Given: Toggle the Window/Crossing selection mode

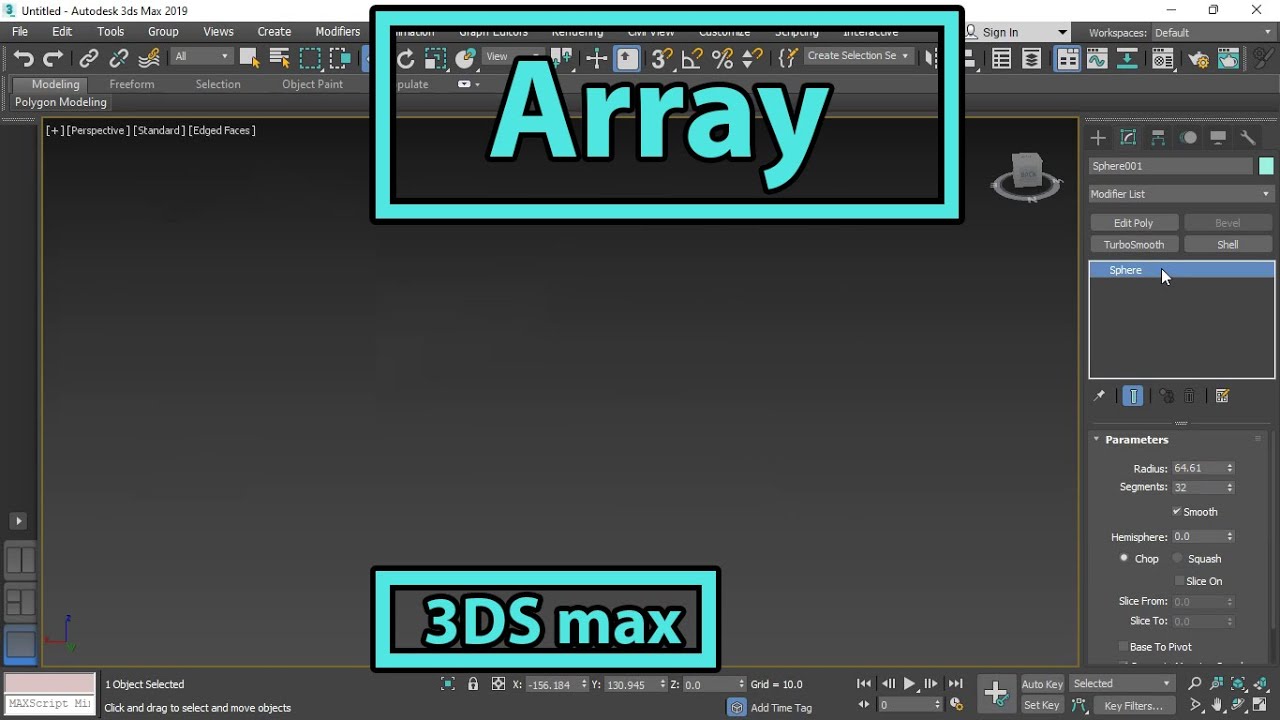Looking at the screenshot, I should [x=340, y=58].
